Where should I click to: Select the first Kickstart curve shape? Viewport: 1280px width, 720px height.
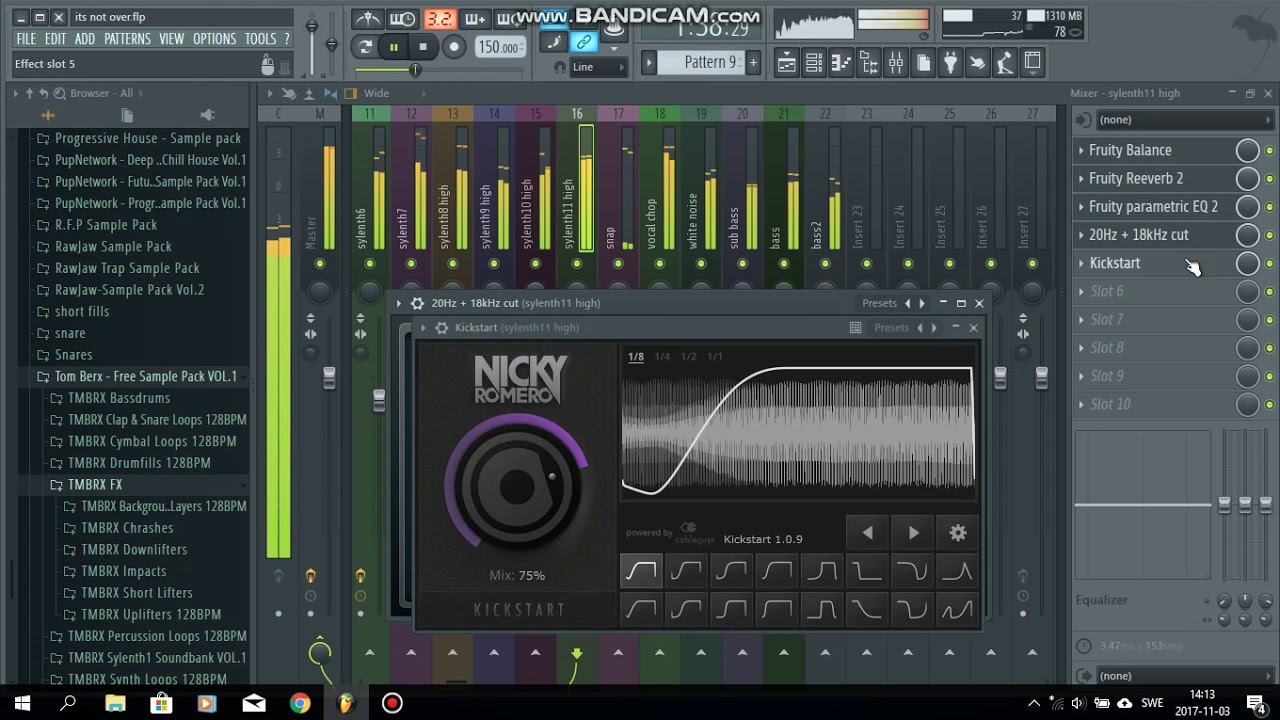pos(640,571)
